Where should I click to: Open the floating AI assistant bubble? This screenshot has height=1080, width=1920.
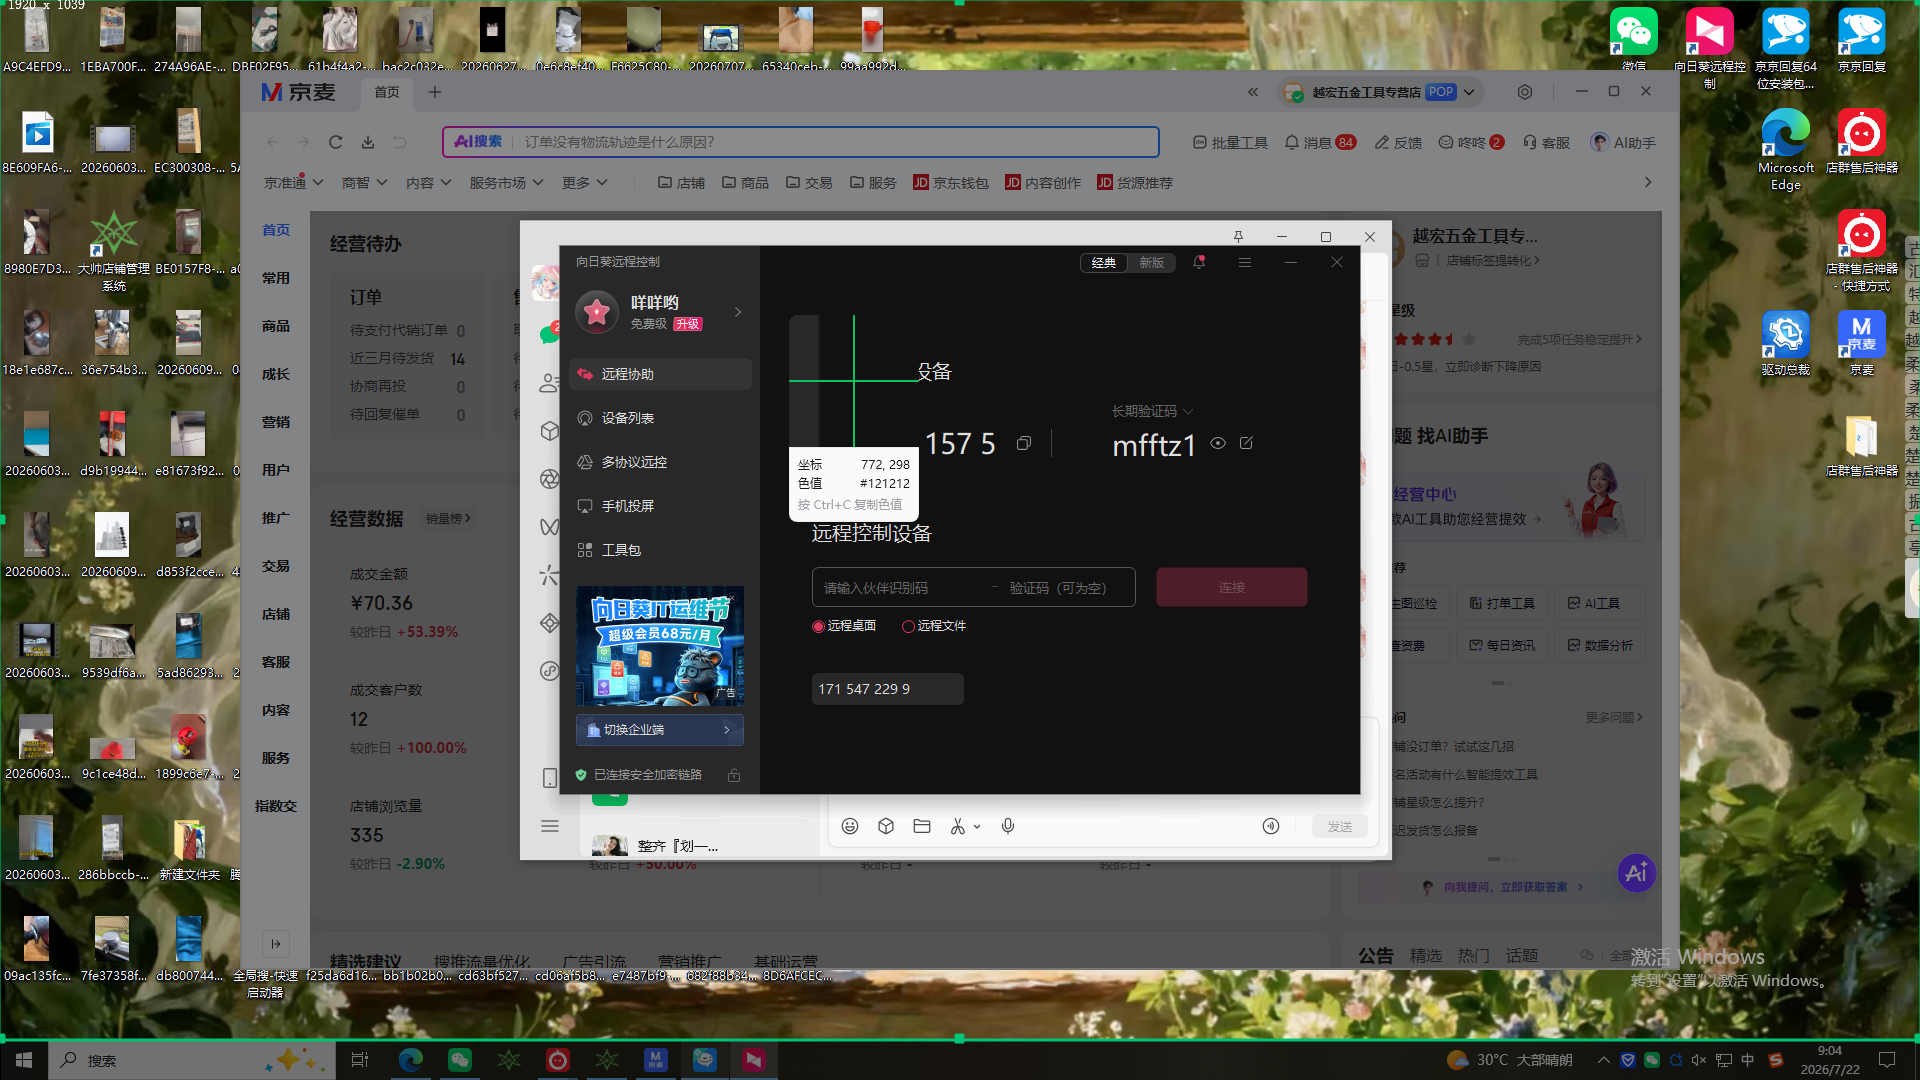coord(1636,873)
